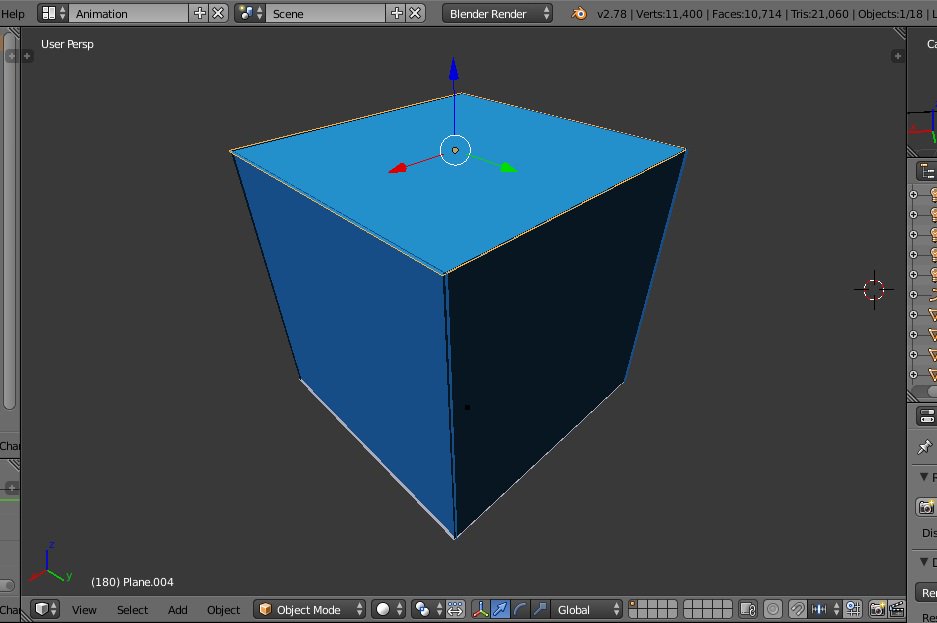Enable the translate manipulator arrow

pos(500,609)
